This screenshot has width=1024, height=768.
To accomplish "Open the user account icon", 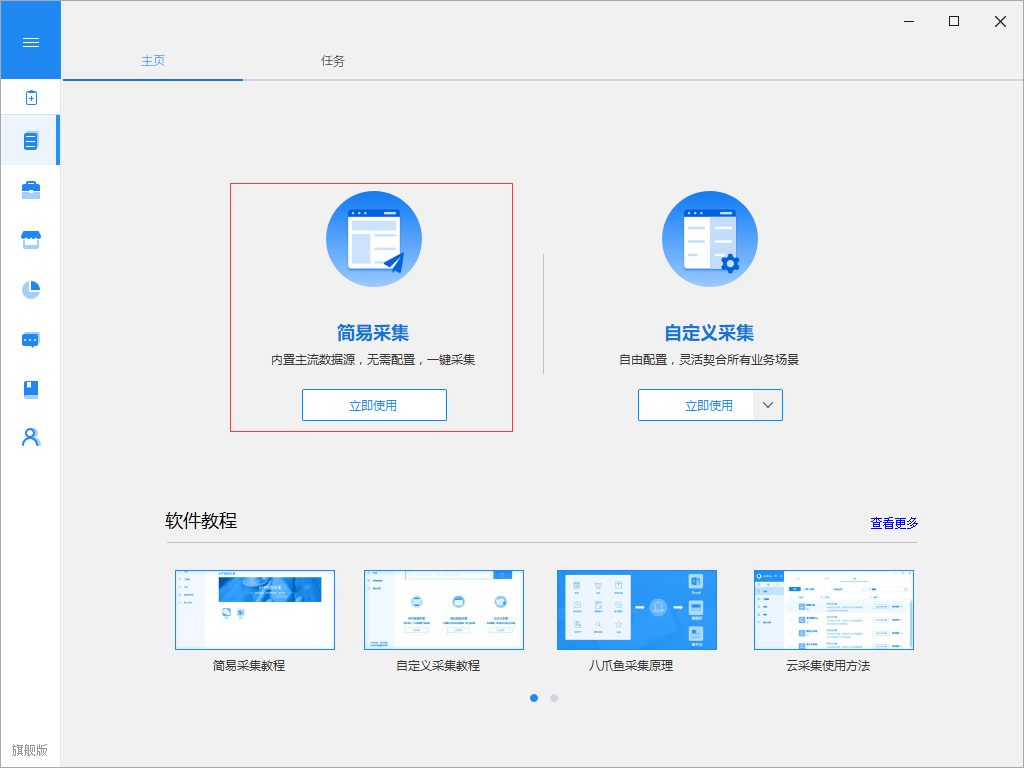I will coord(31,437).
